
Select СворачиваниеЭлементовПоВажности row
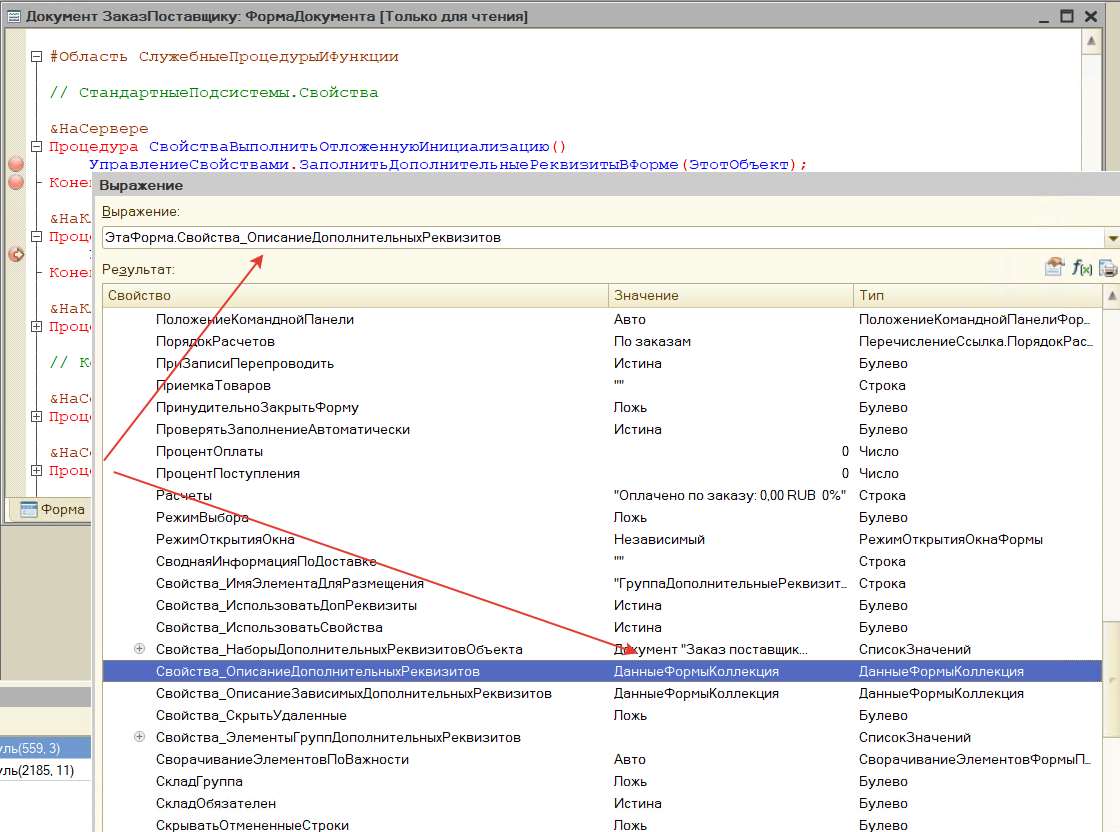tap(602, 759)
